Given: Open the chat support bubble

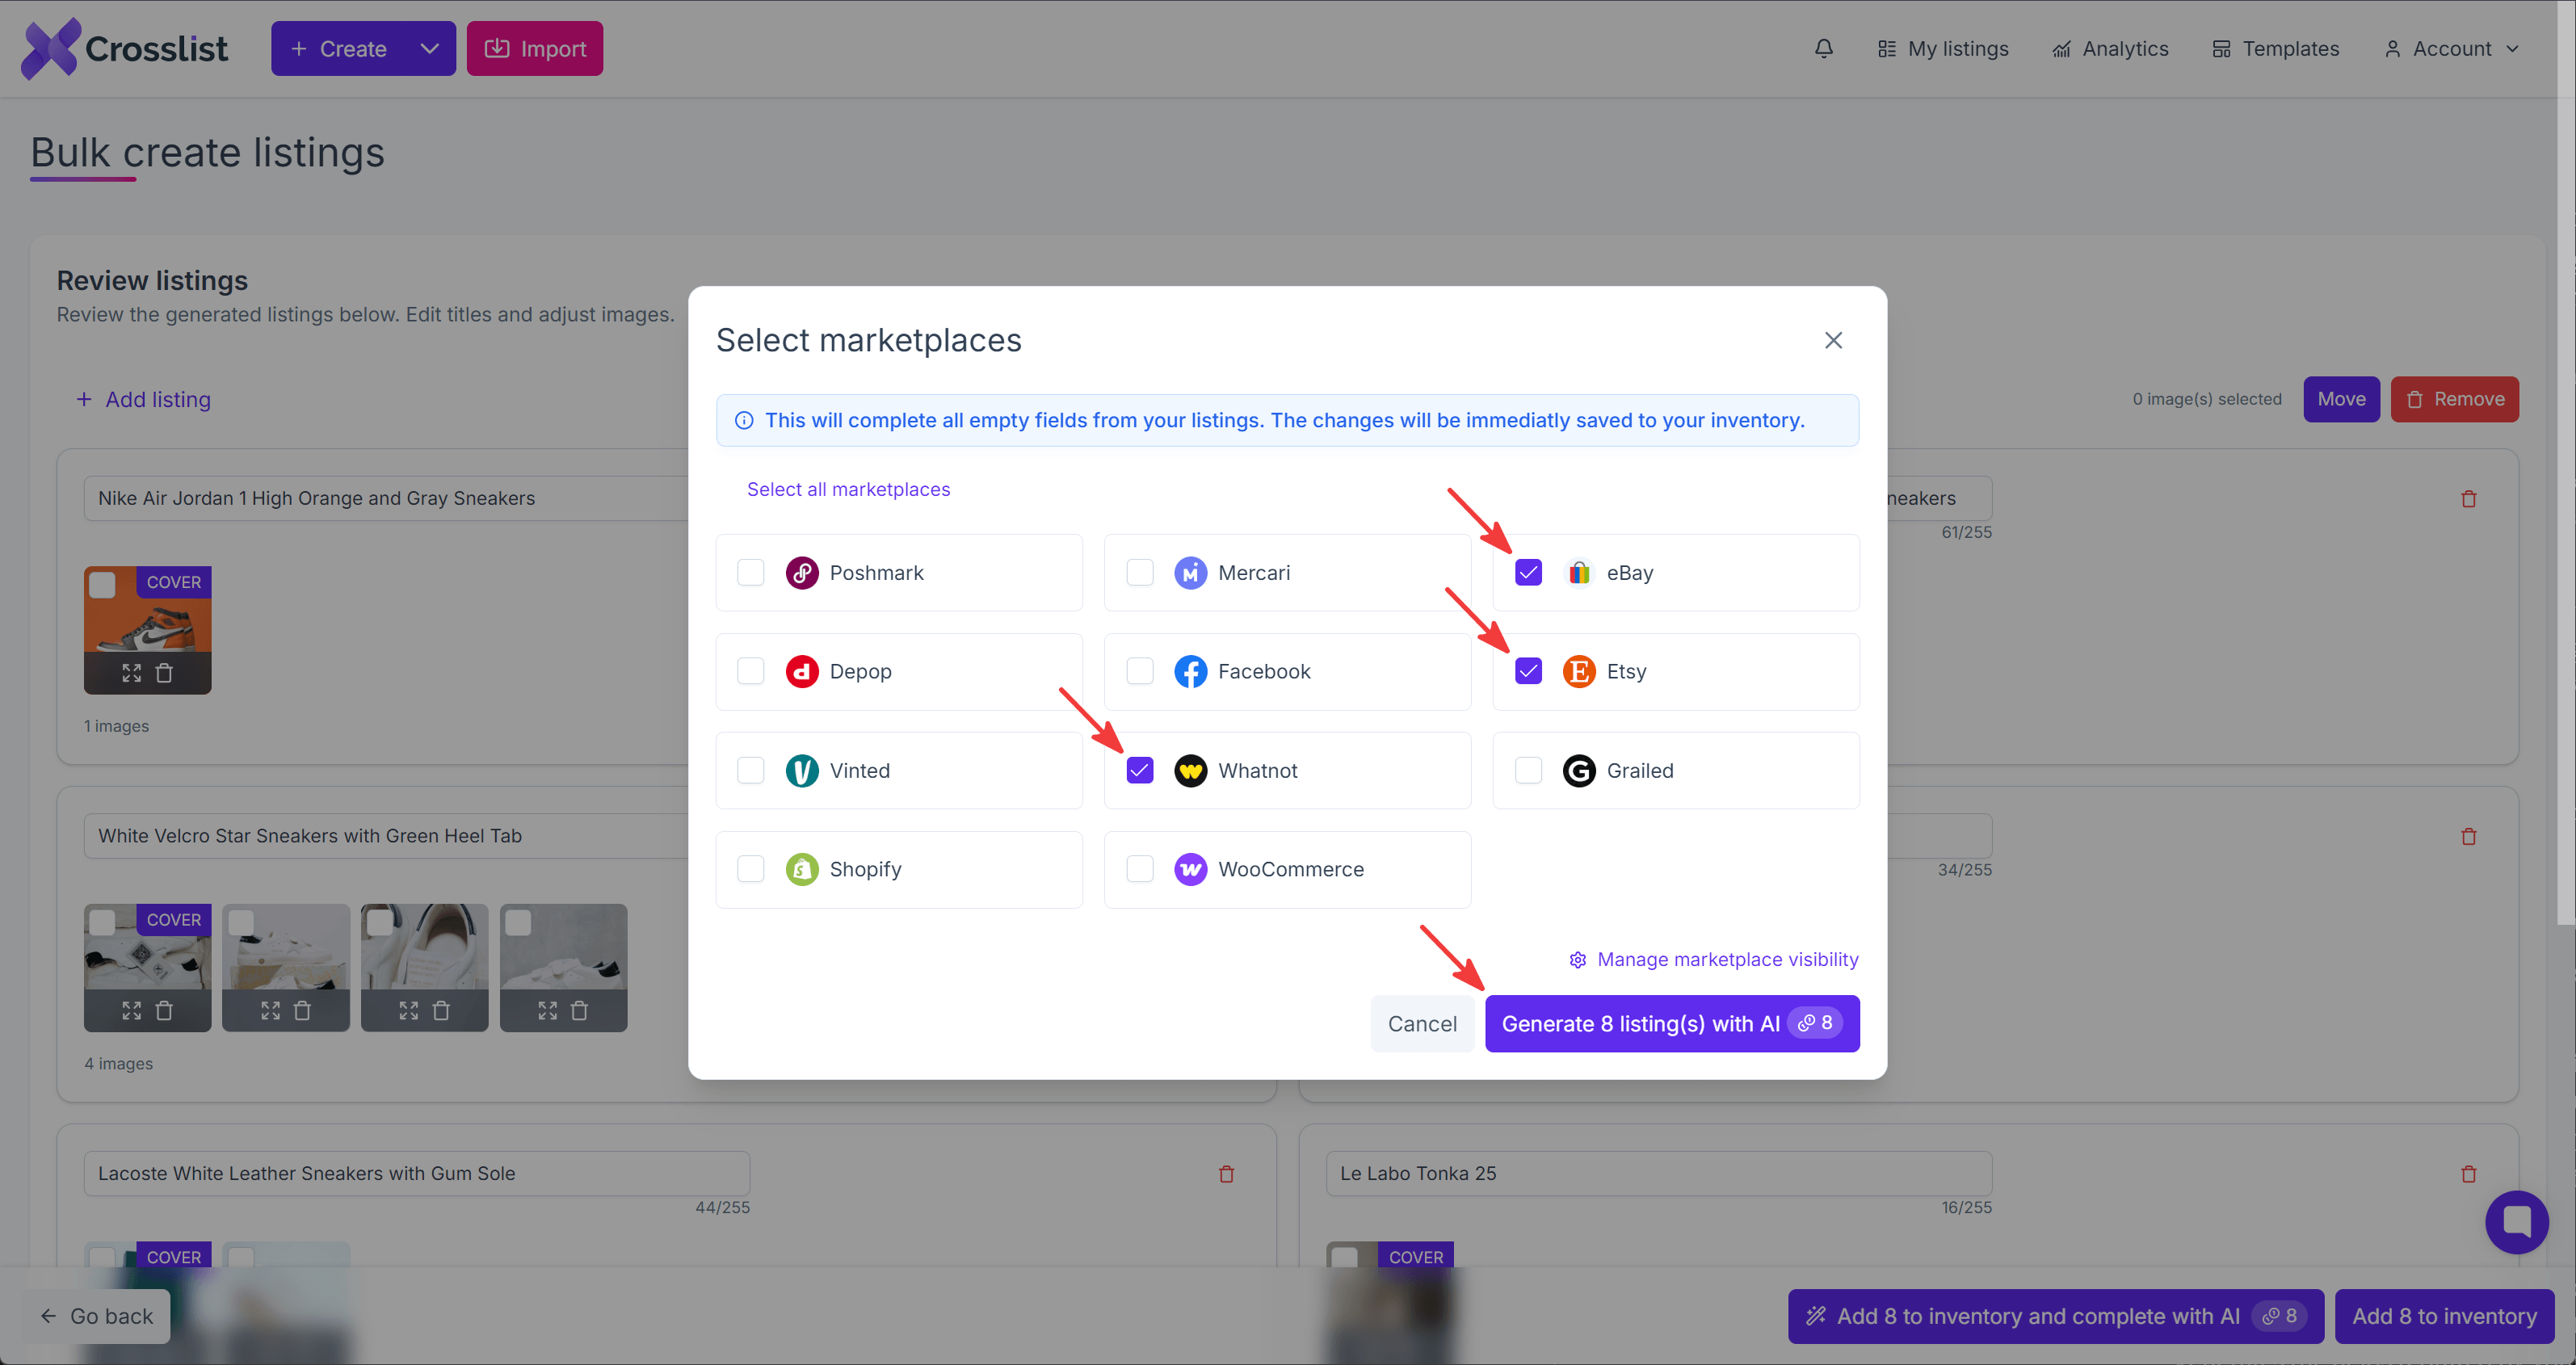Looking at the screenshot, I should (2516, 1222).
